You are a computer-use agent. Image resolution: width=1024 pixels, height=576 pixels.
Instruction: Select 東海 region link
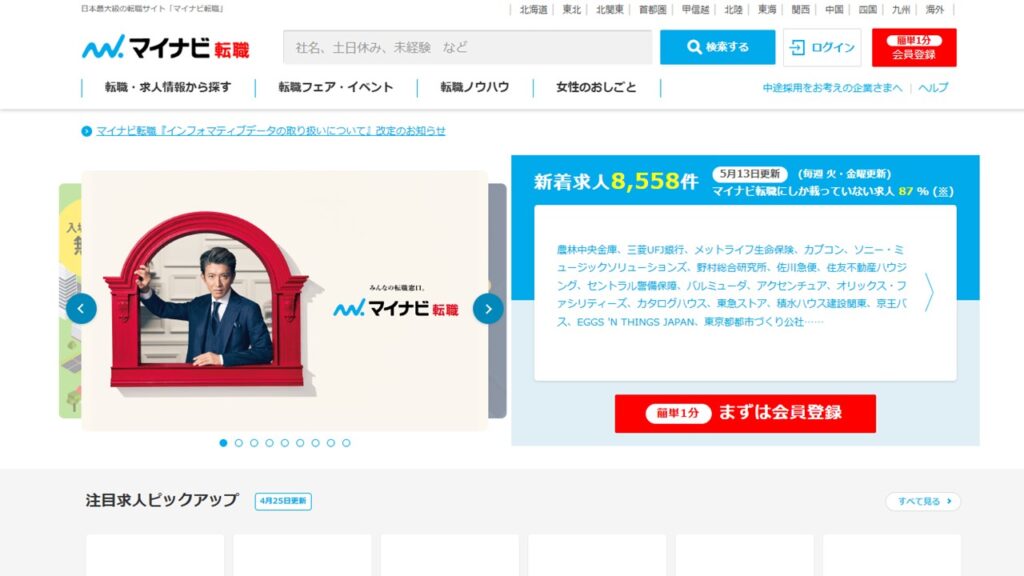pos(767,10)
